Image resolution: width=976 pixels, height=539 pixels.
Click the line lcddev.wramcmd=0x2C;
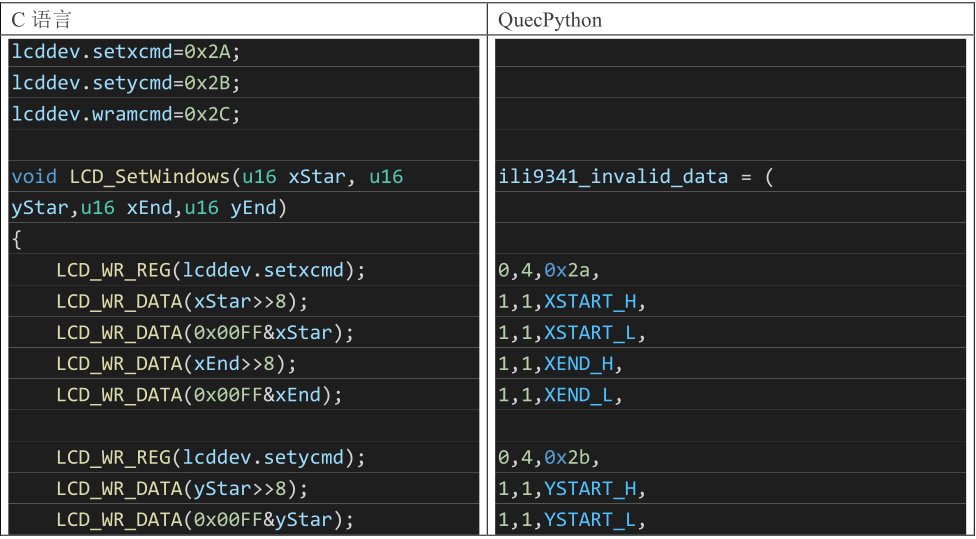click(126, 114)
